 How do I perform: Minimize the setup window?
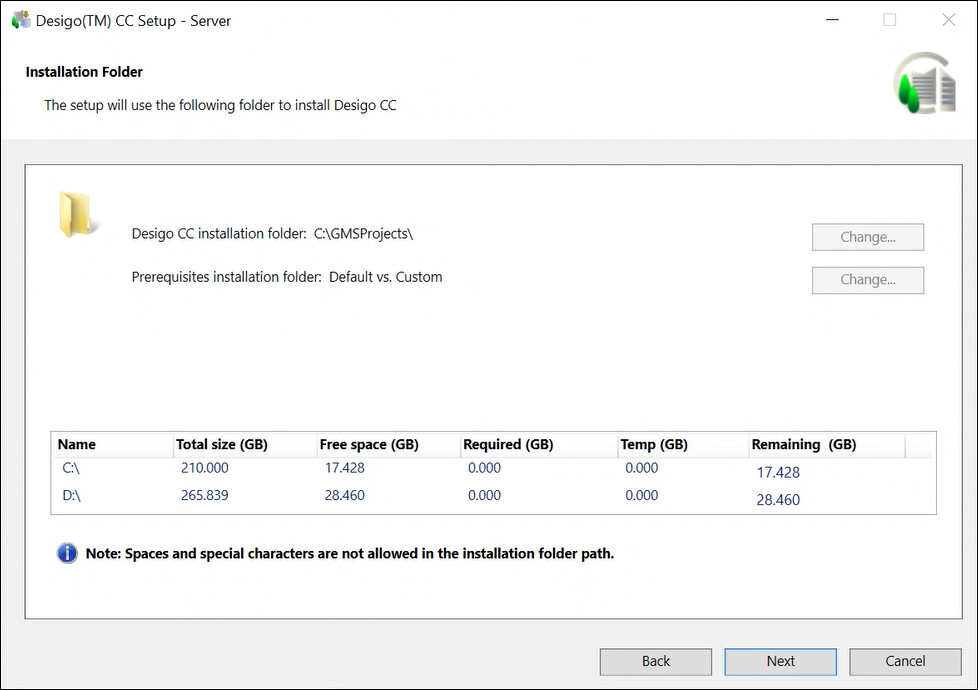pyautogui.click(x=830, y=20)
